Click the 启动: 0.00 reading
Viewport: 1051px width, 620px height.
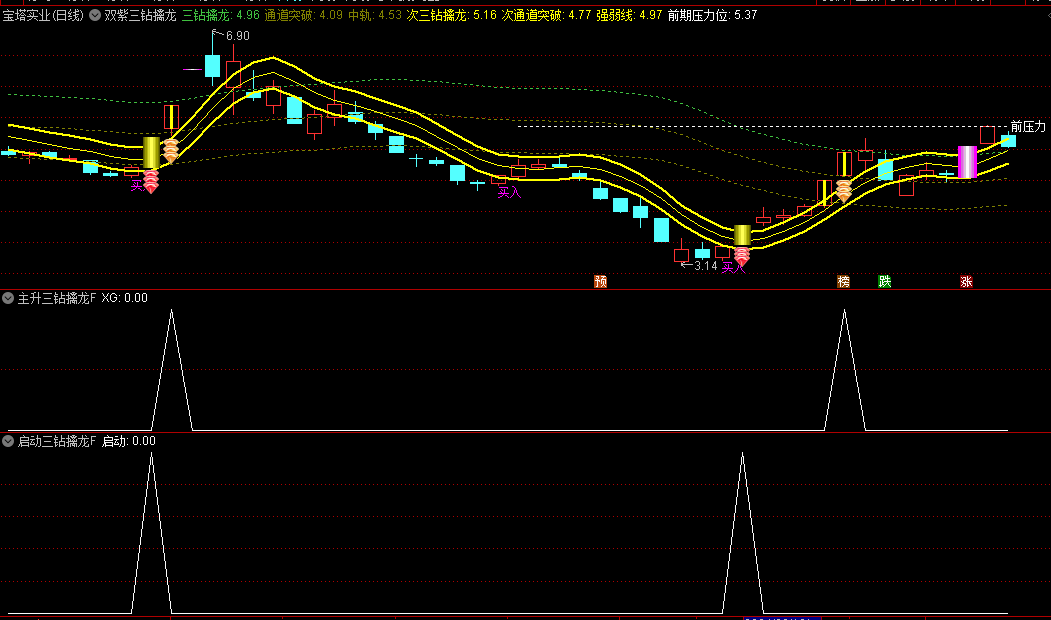(x=129, y=441)
